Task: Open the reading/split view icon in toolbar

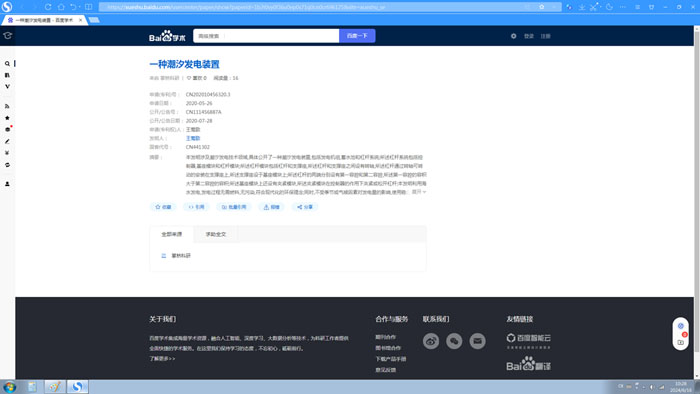Action: (88, 7)
